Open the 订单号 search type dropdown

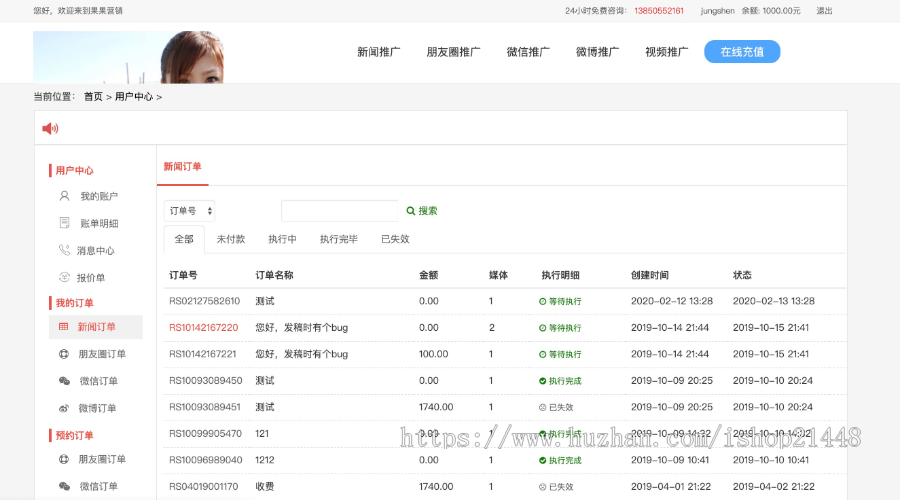point(189,211)
